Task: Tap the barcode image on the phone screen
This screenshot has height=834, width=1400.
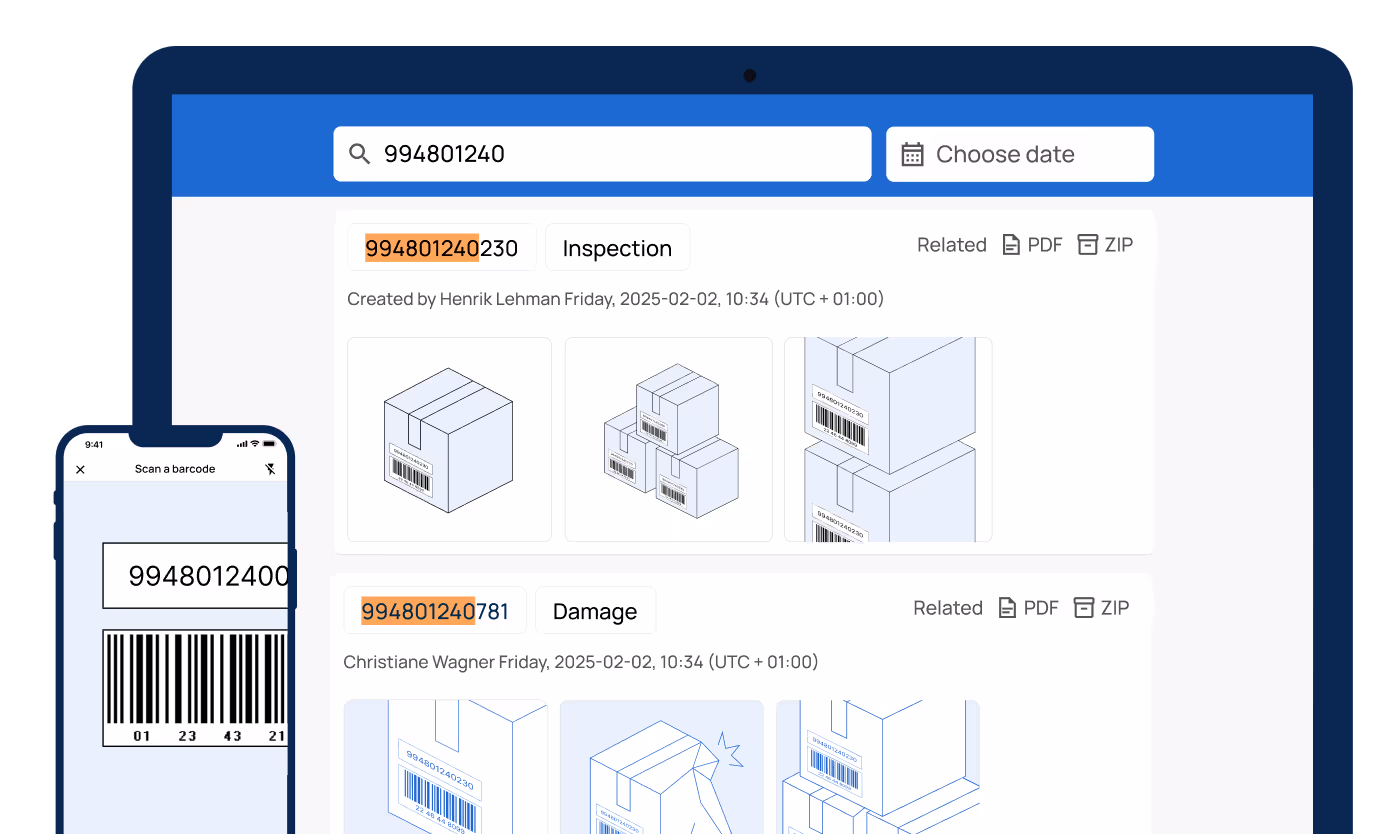Action: coord(196,688)
